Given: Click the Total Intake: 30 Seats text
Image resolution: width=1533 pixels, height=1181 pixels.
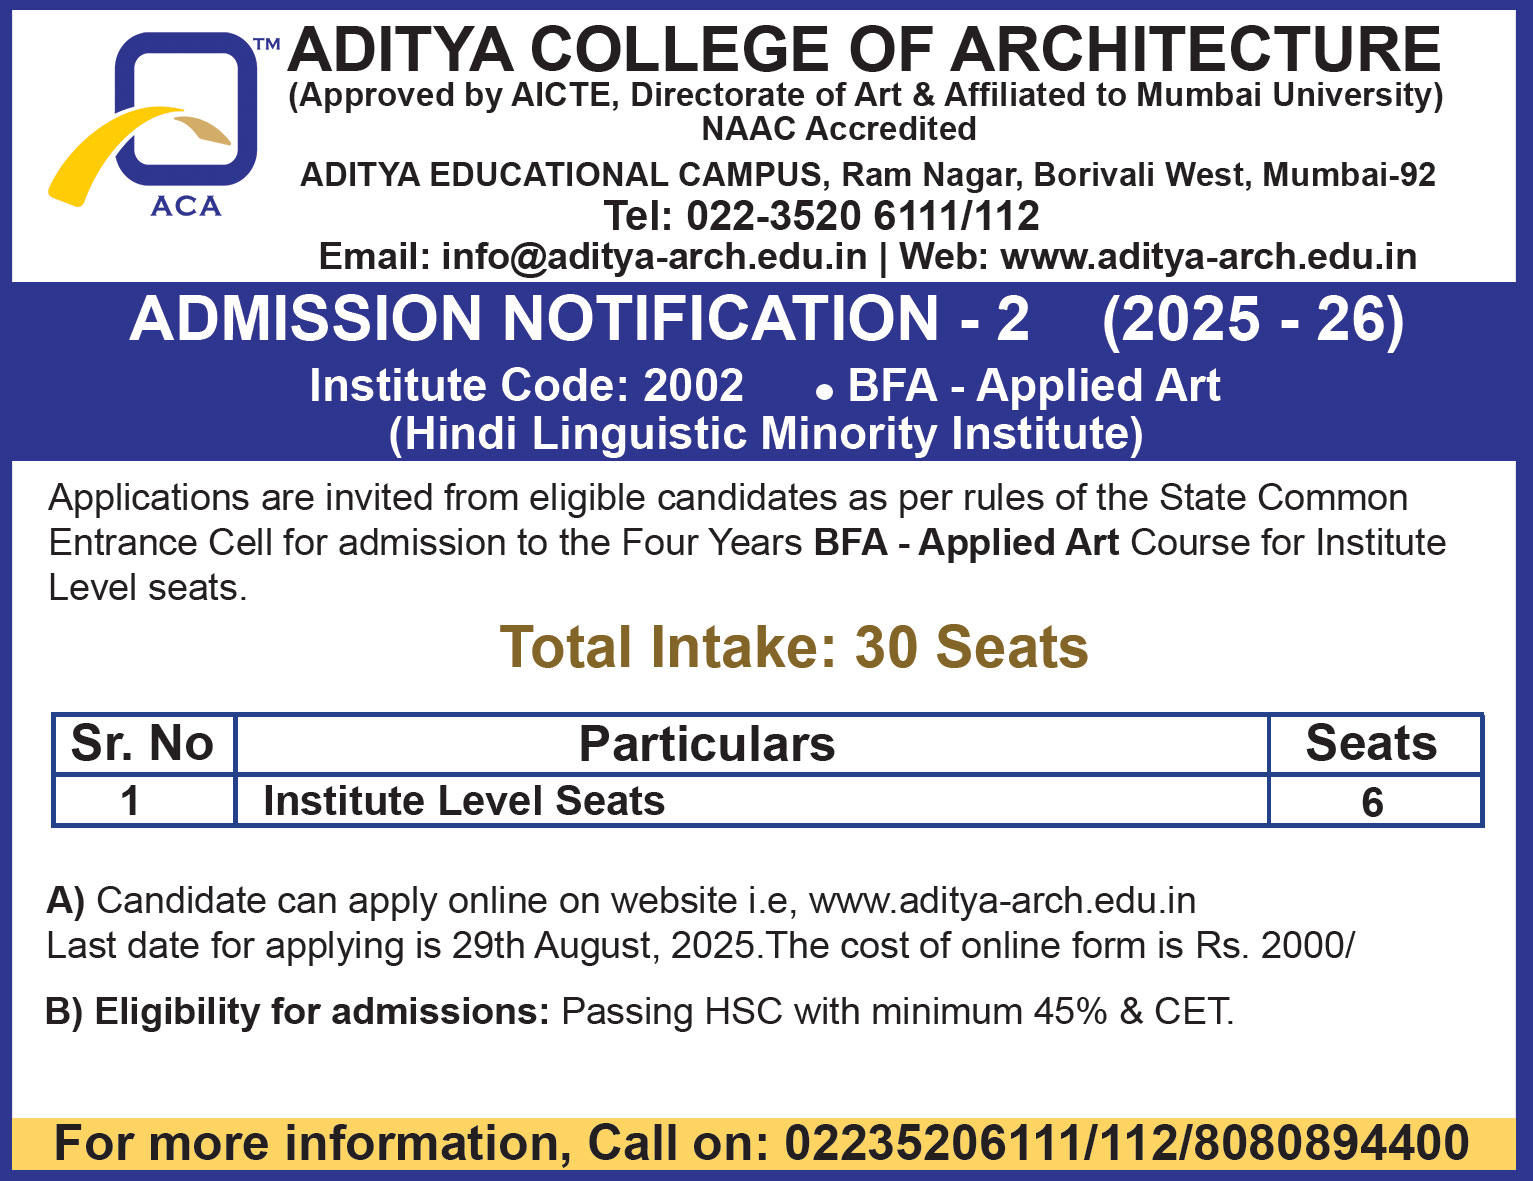Looking at the screenshot, I should (793, 647).
